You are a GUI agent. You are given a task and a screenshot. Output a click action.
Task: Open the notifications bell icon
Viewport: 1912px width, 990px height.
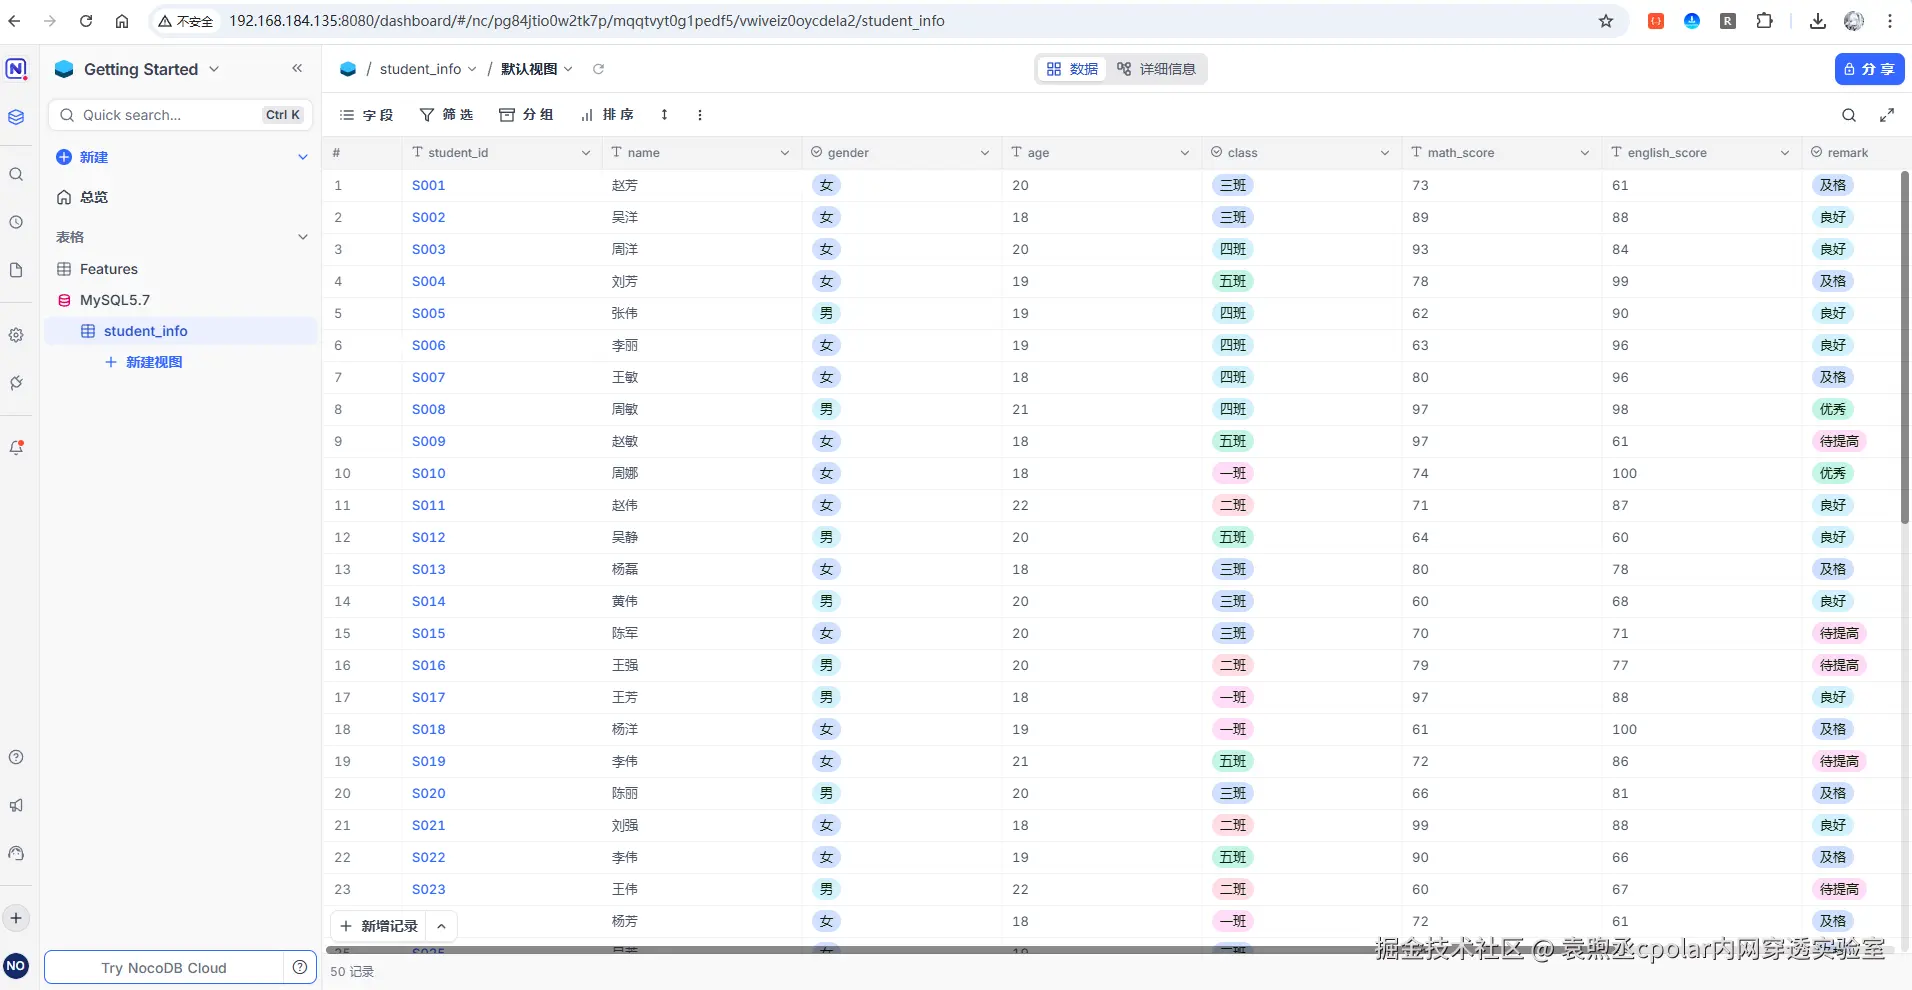click(16, 447)
